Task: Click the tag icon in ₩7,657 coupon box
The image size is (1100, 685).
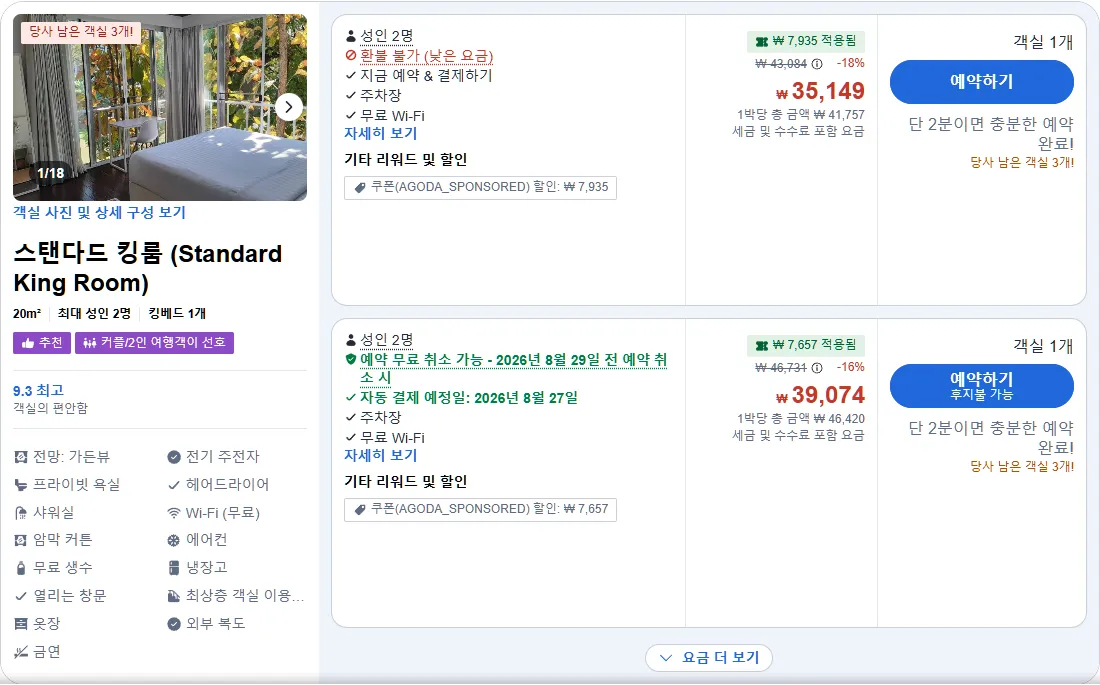Action: [360, 509]
